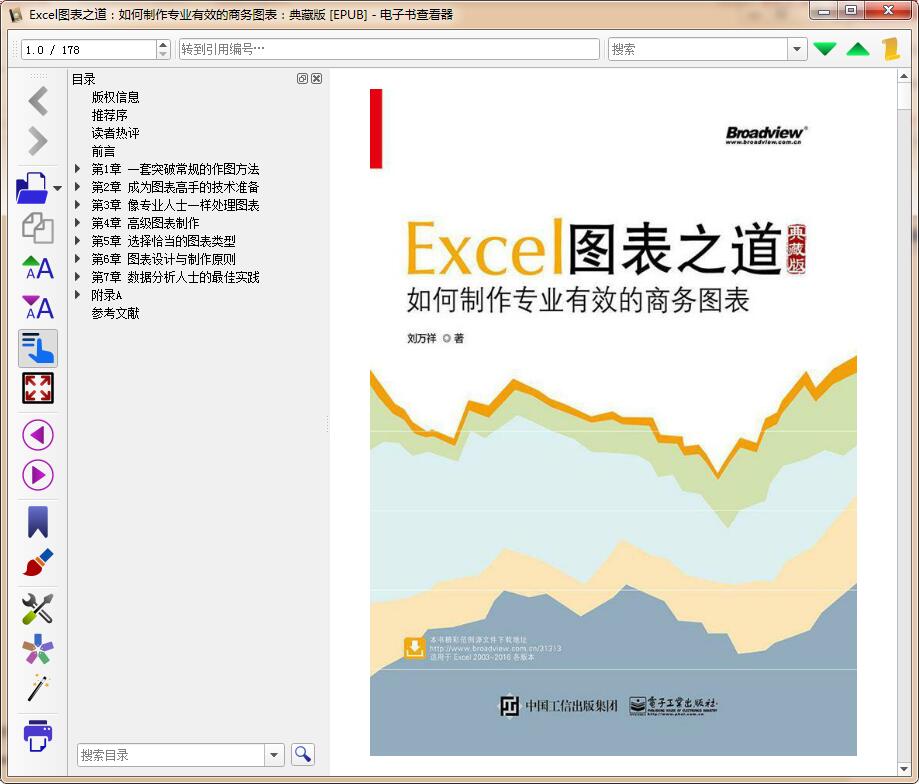
Task: Expand the 附录A entry arrow
Action: click(x=78, y=295)
